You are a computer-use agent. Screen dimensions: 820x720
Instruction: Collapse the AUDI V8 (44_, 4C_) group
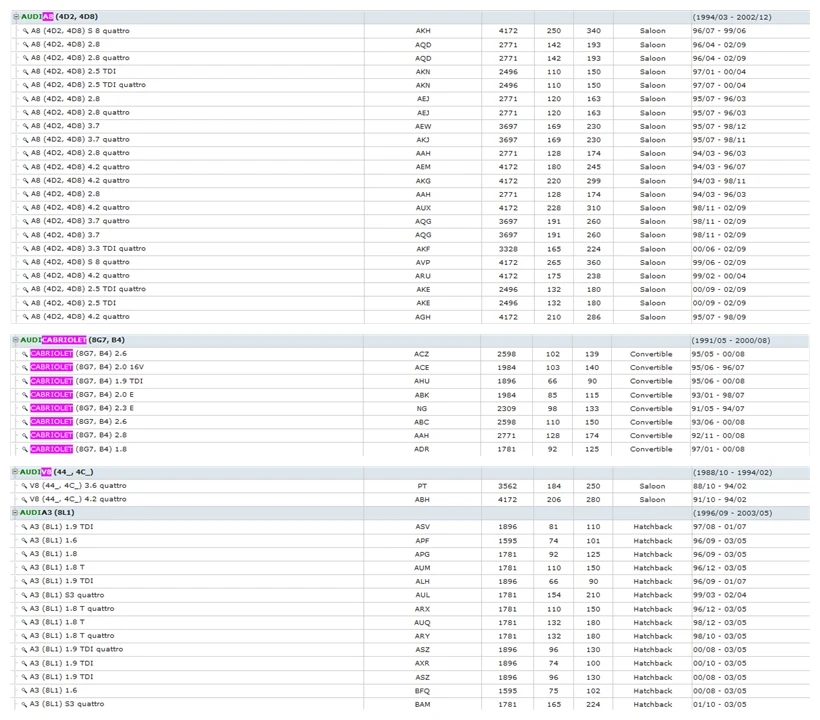pyautogui.click(x=15, y=472)
